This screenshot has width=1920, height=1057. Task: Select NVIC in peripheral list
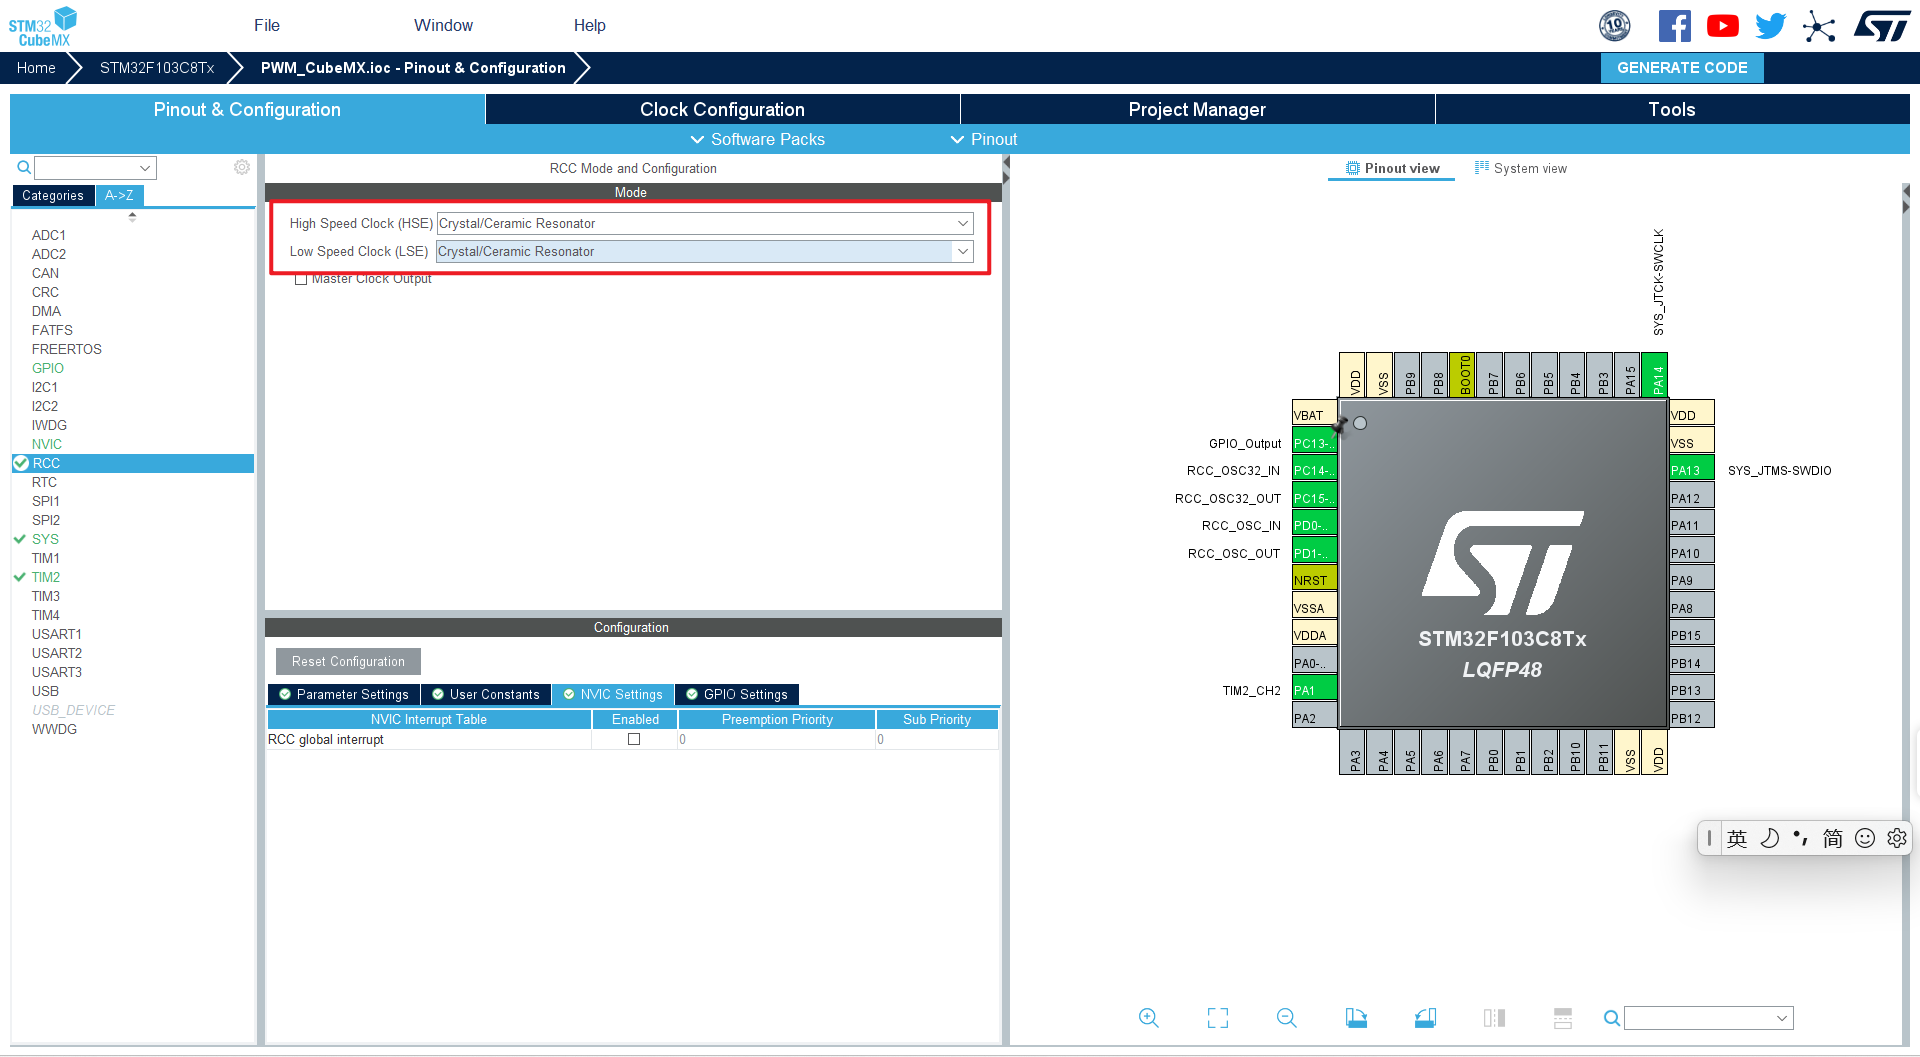click(x=46, y=444)
